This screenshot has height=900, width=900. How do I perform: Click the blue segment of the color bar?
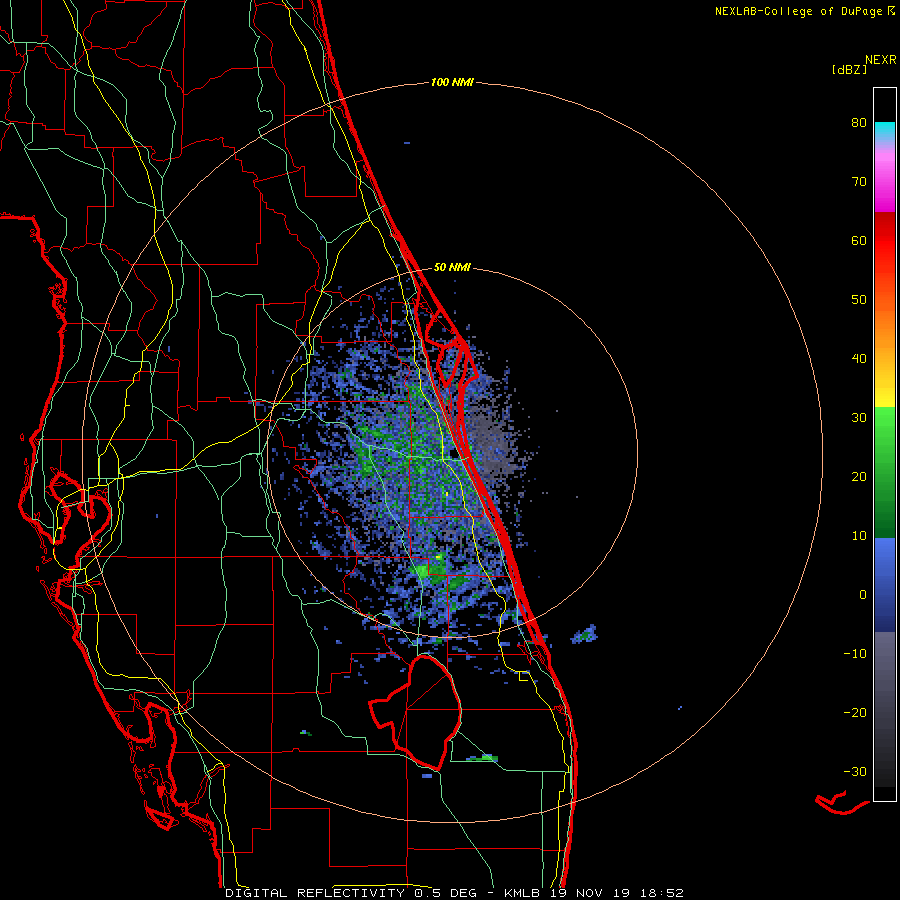[885, 585]
